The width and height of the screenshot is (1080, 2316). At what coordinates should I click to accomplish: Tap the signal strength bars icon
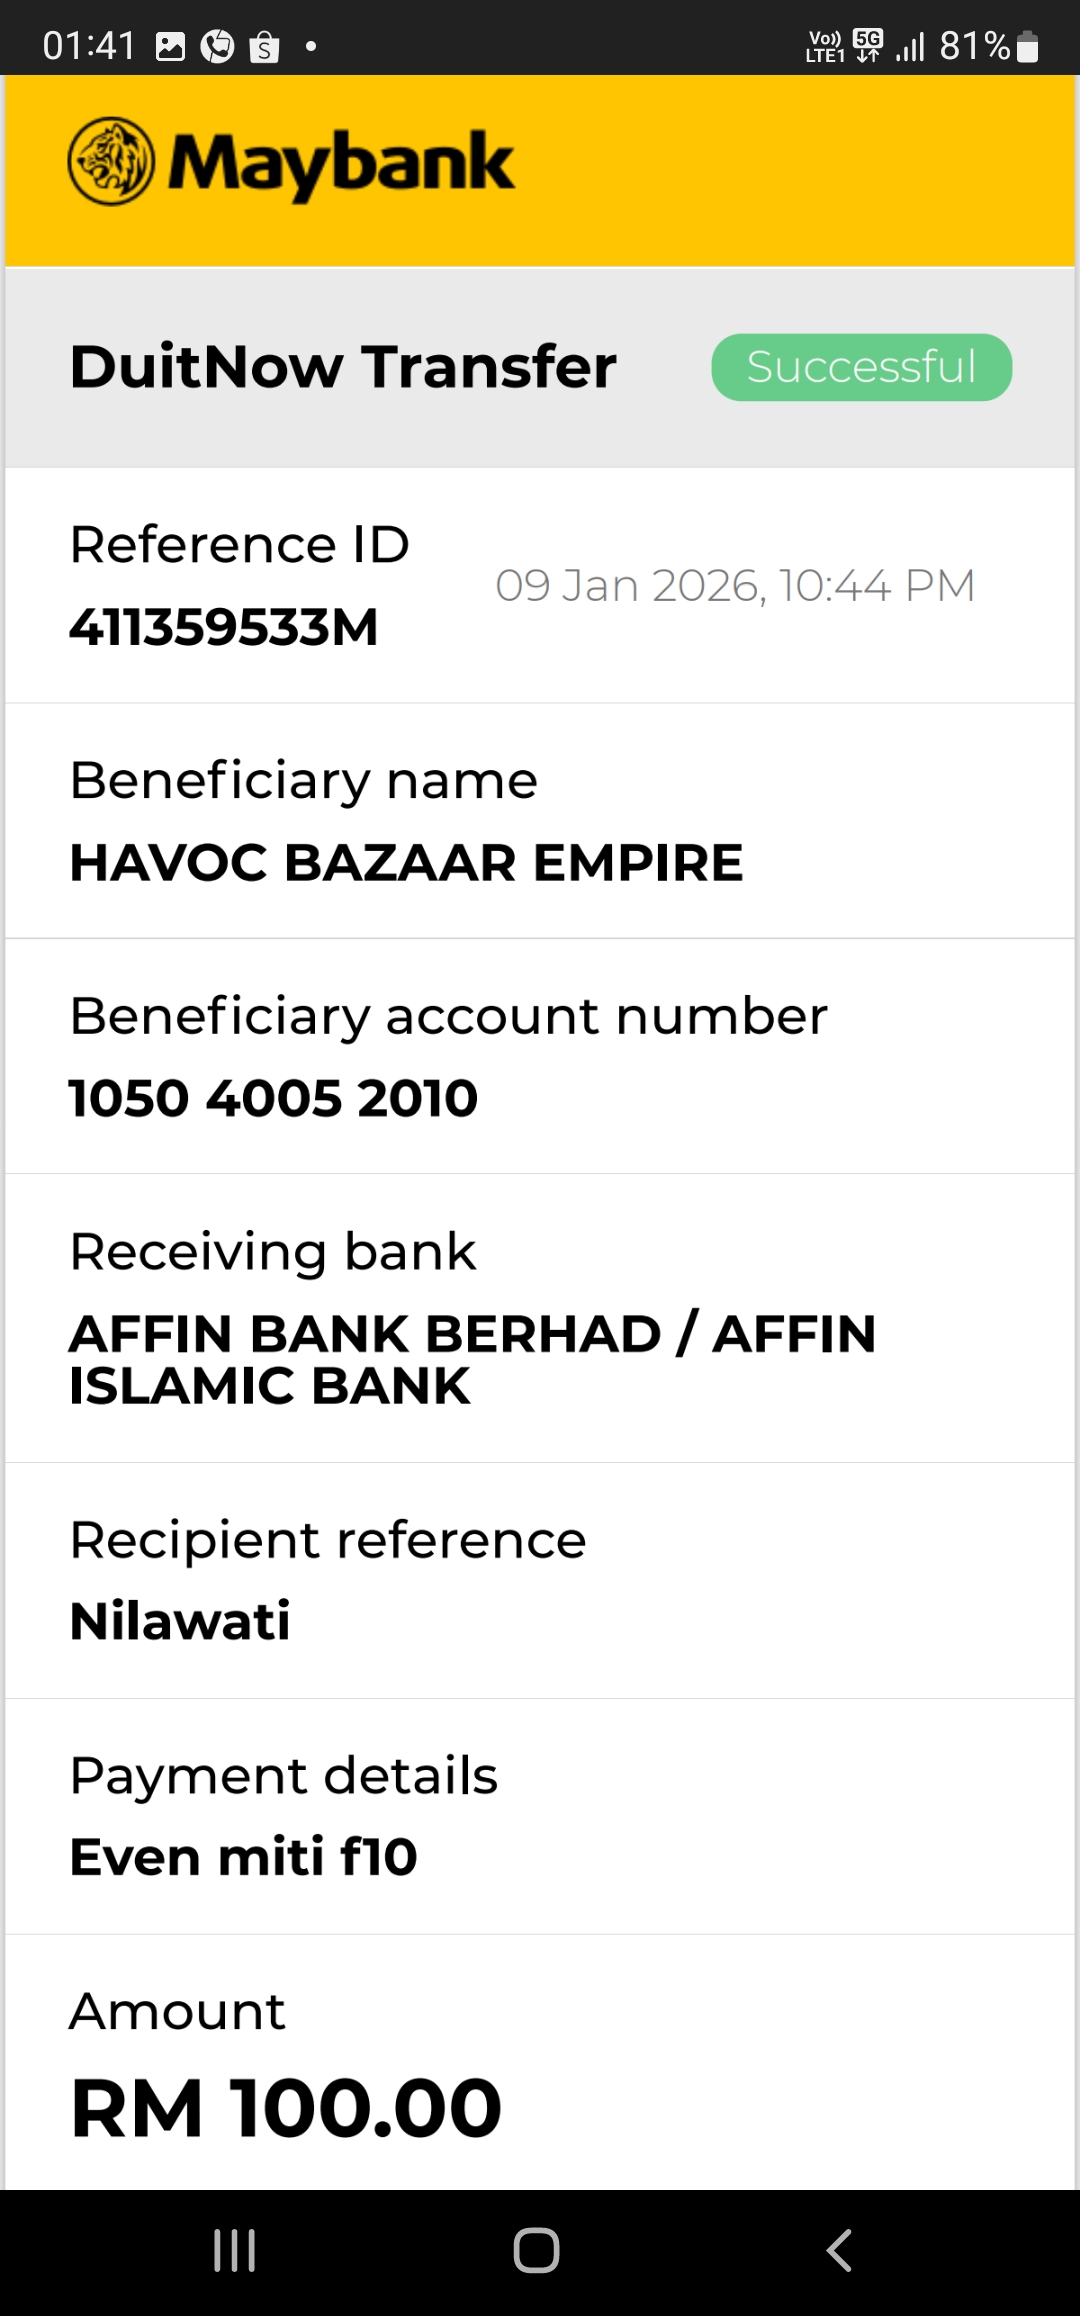pyautogui.click(x=910, y=46)
